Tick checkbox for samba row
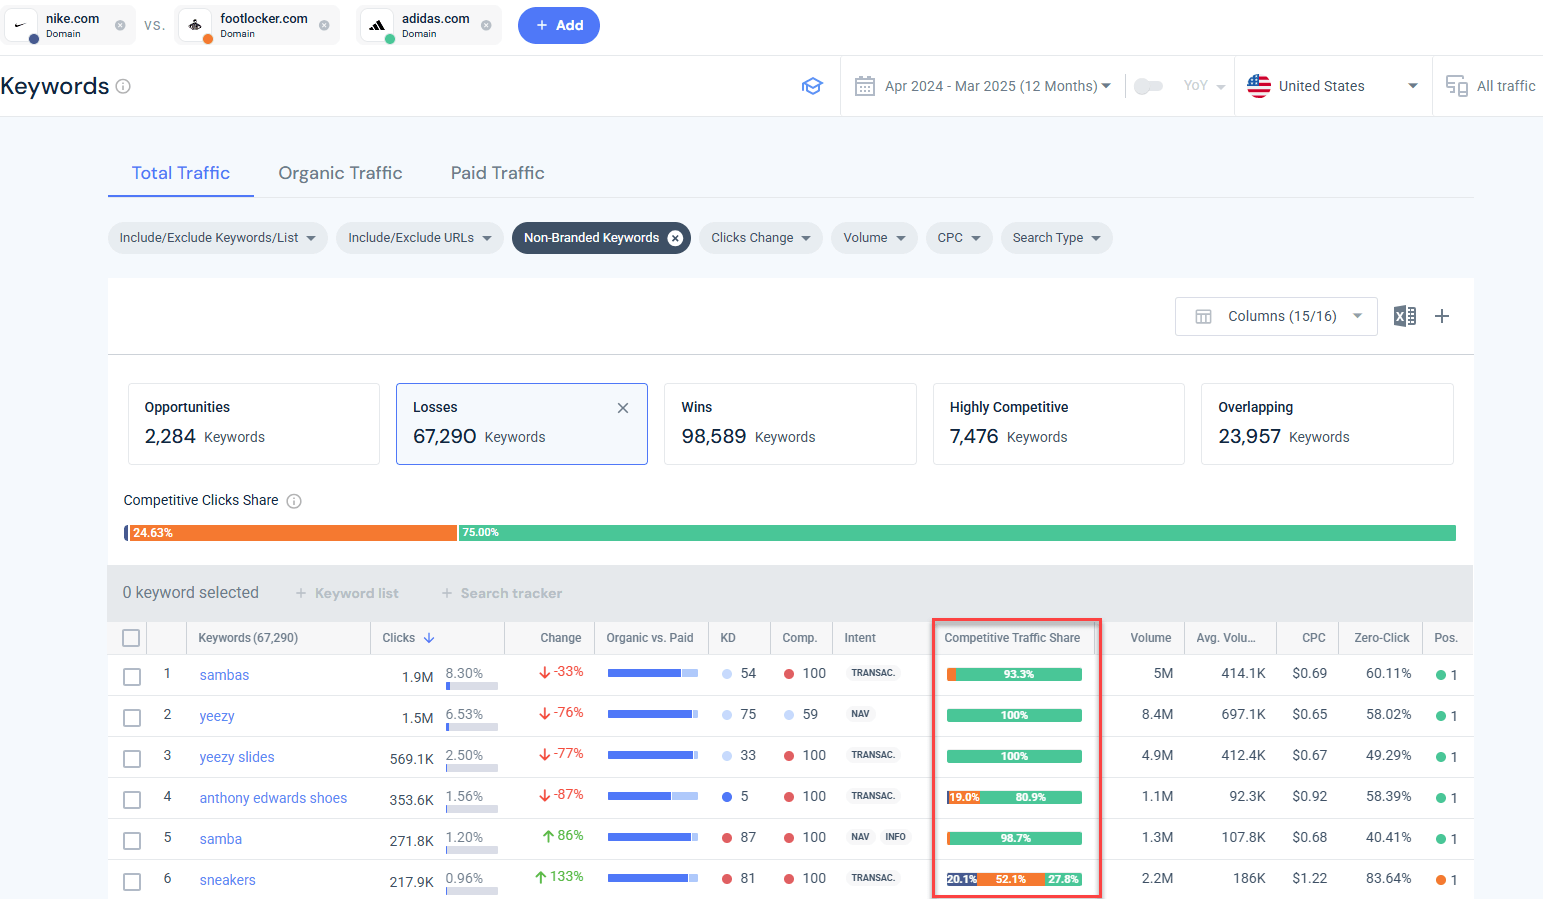This screenshot has width=1543, height=899. (x=132, y=841)
